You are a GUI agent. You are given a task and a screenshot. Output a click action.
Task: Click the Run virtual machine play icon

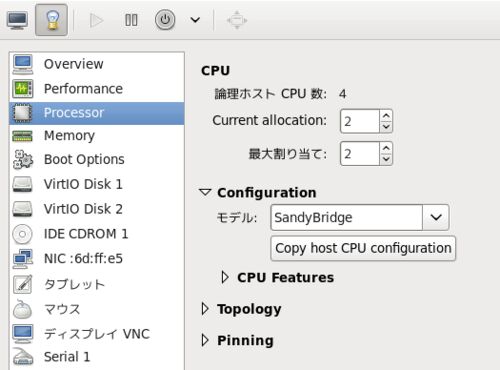click(96, 20)
